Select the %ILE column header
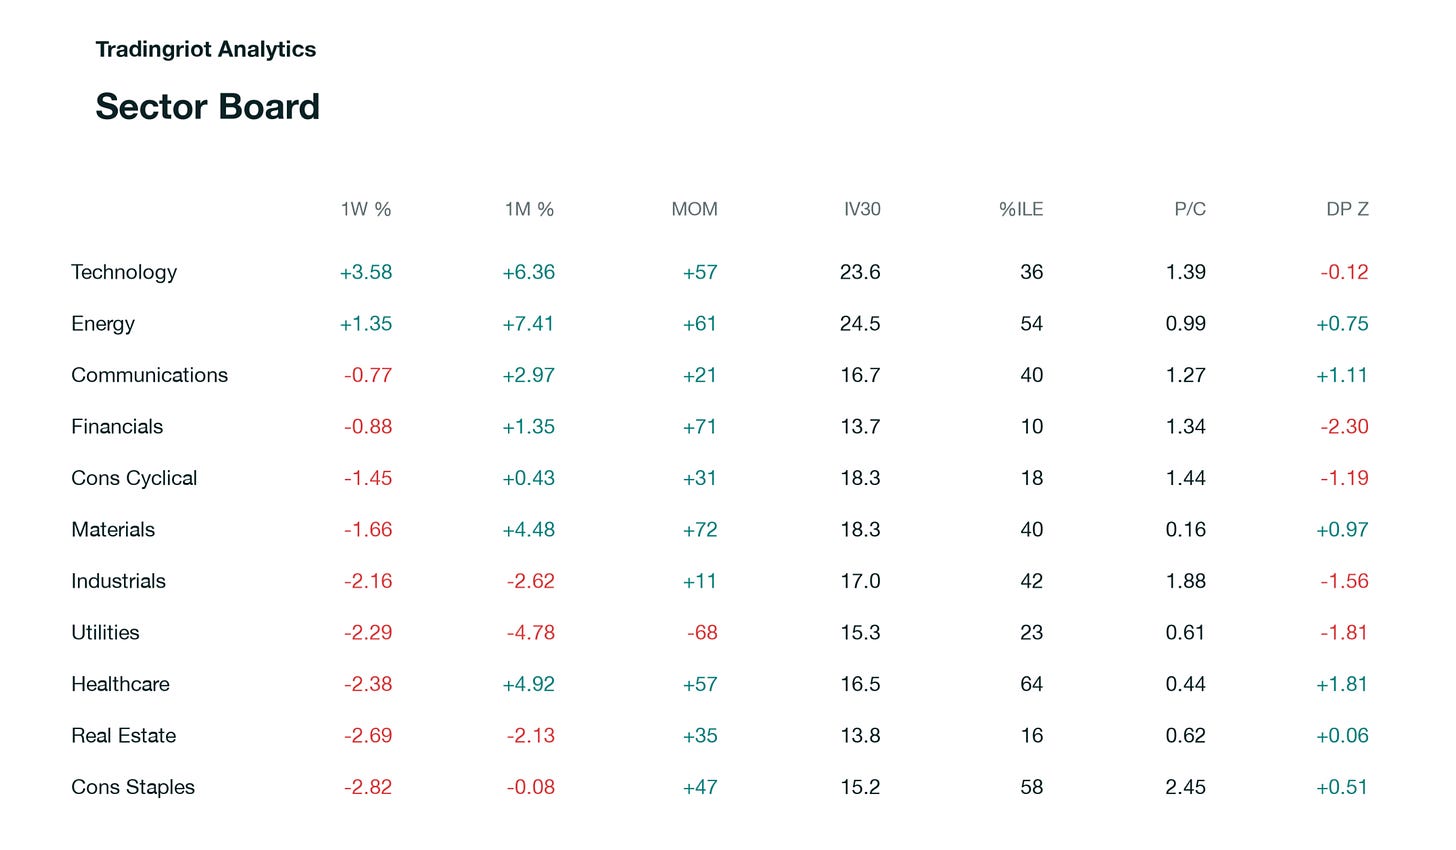This screenshot has width=1456, height=850. (1021, 209)
